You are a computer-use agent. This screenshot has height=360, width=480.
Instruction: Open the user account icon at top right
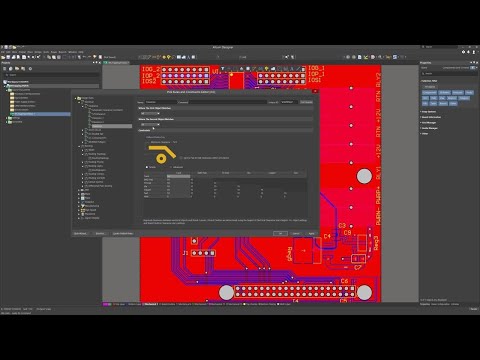[x=474, y=52]
